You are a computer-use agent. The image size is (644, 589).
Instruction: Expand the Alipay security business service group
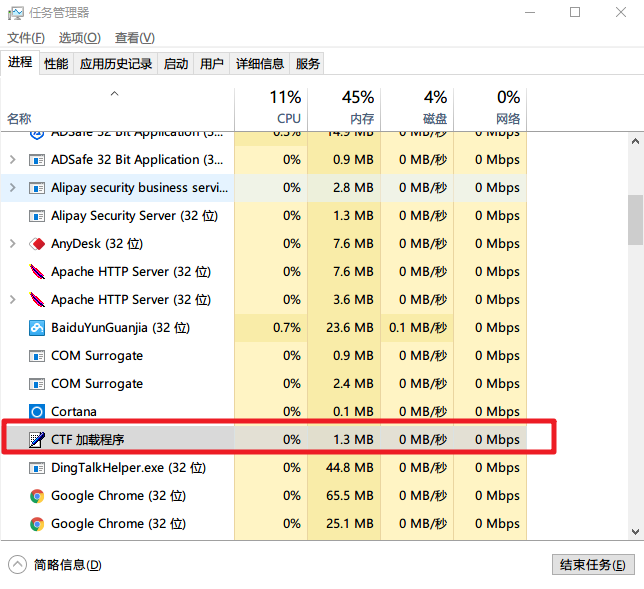click(12, 188)
